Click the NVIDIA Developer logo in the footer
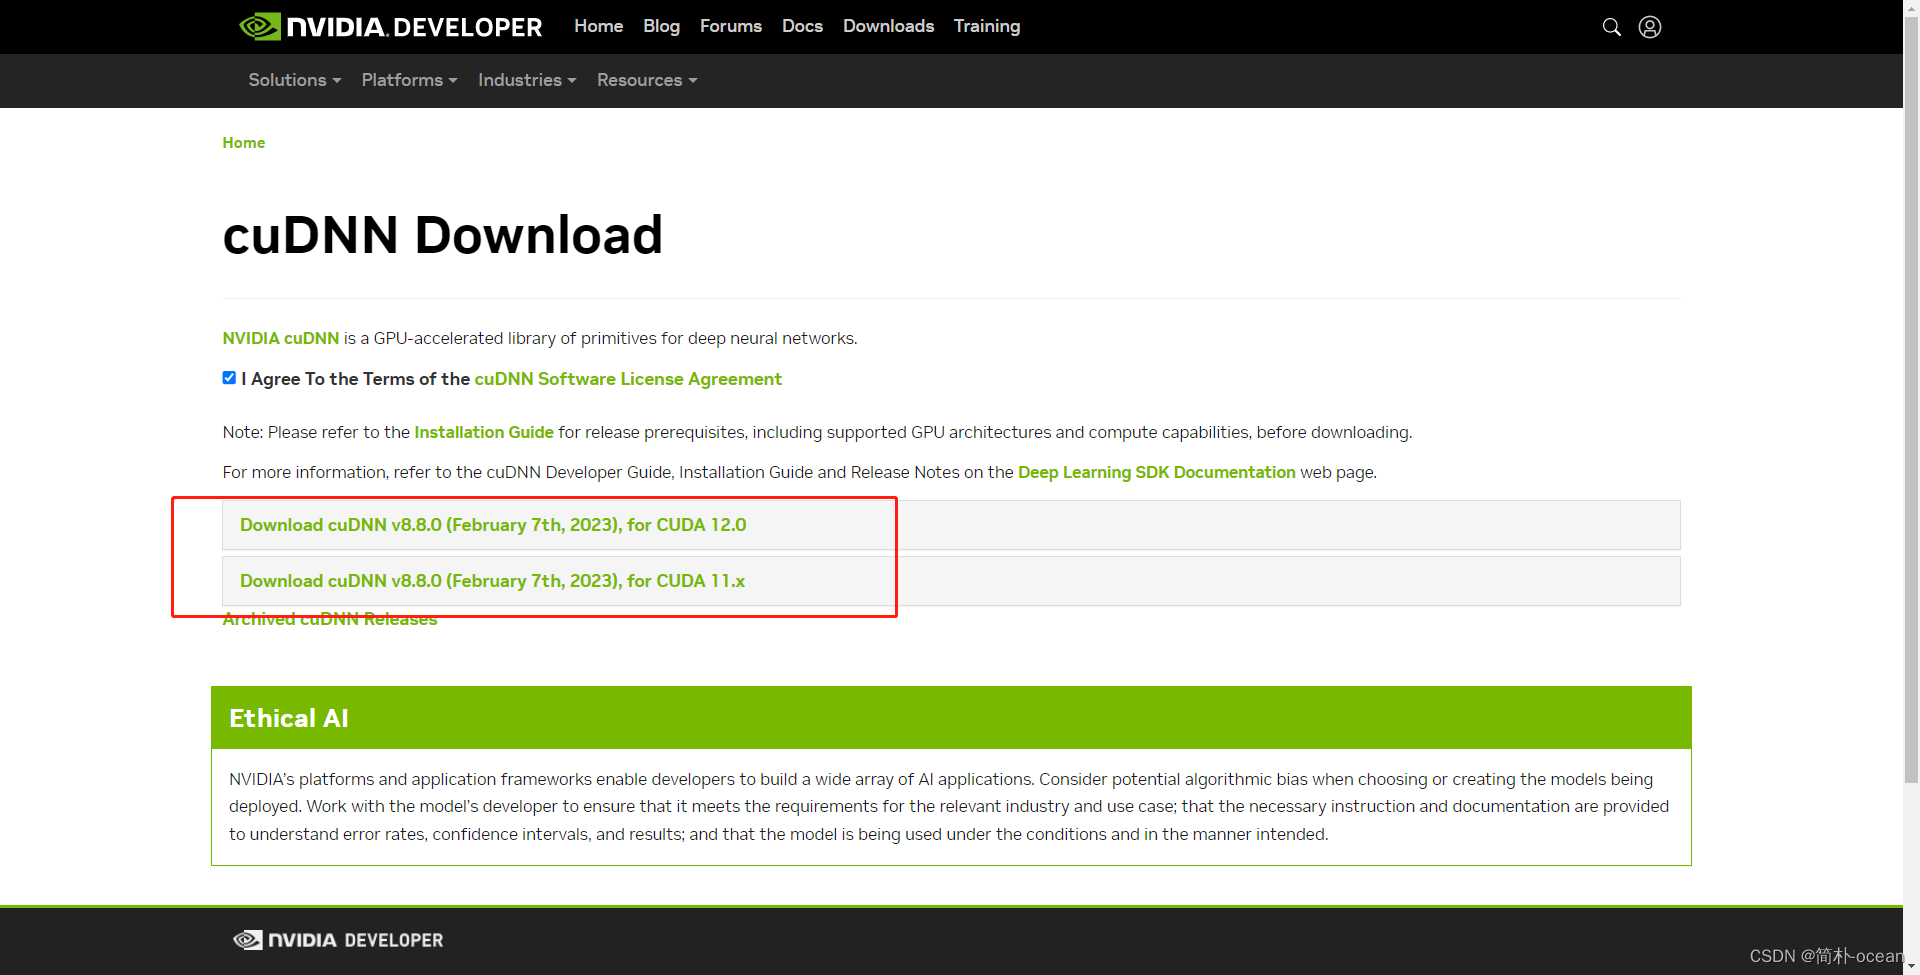 tap(338, 940)
